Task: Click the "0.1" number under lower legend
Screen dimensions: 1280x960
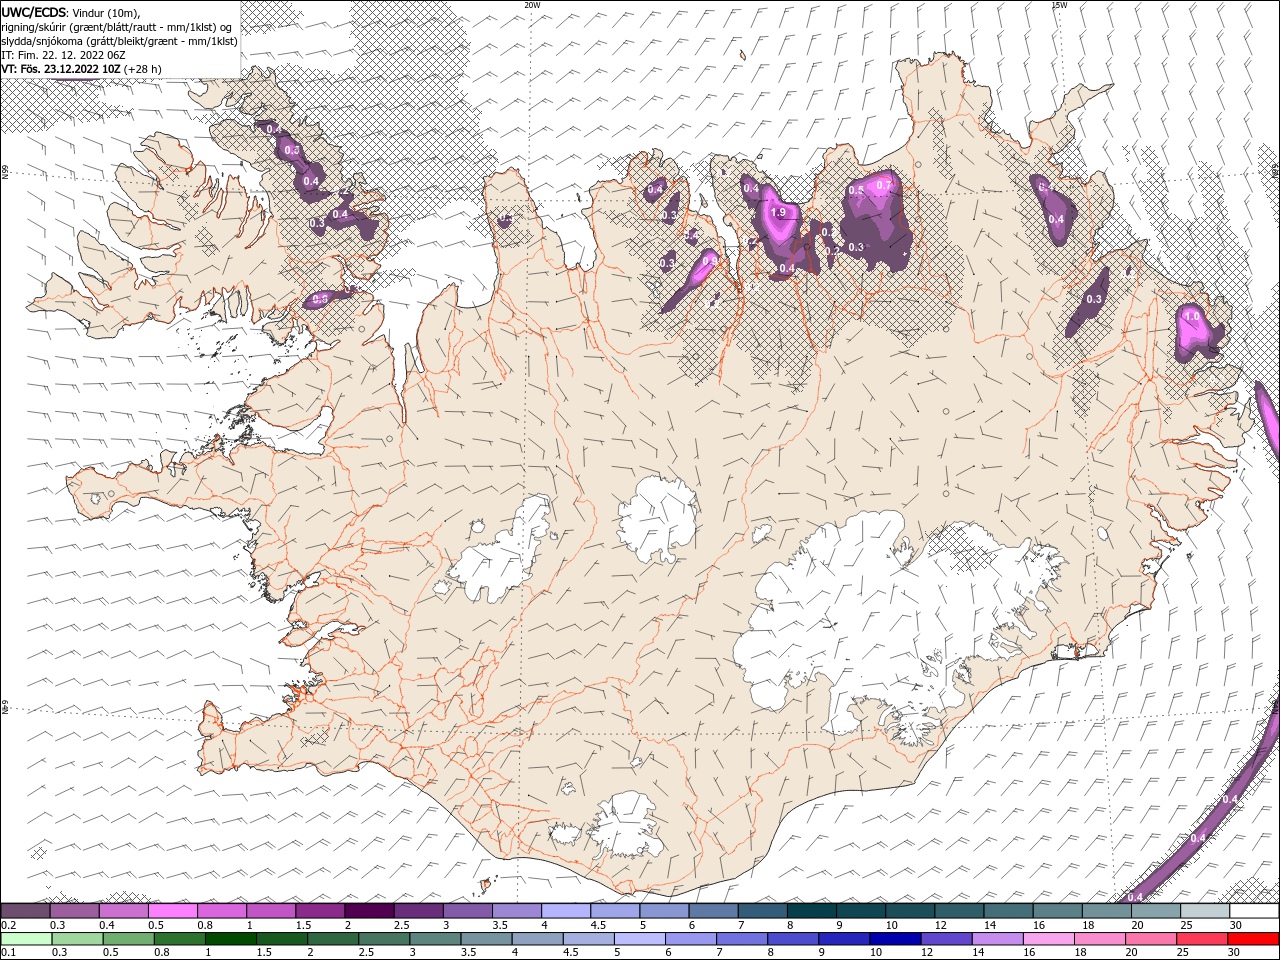Action: [x=8, y=953]
